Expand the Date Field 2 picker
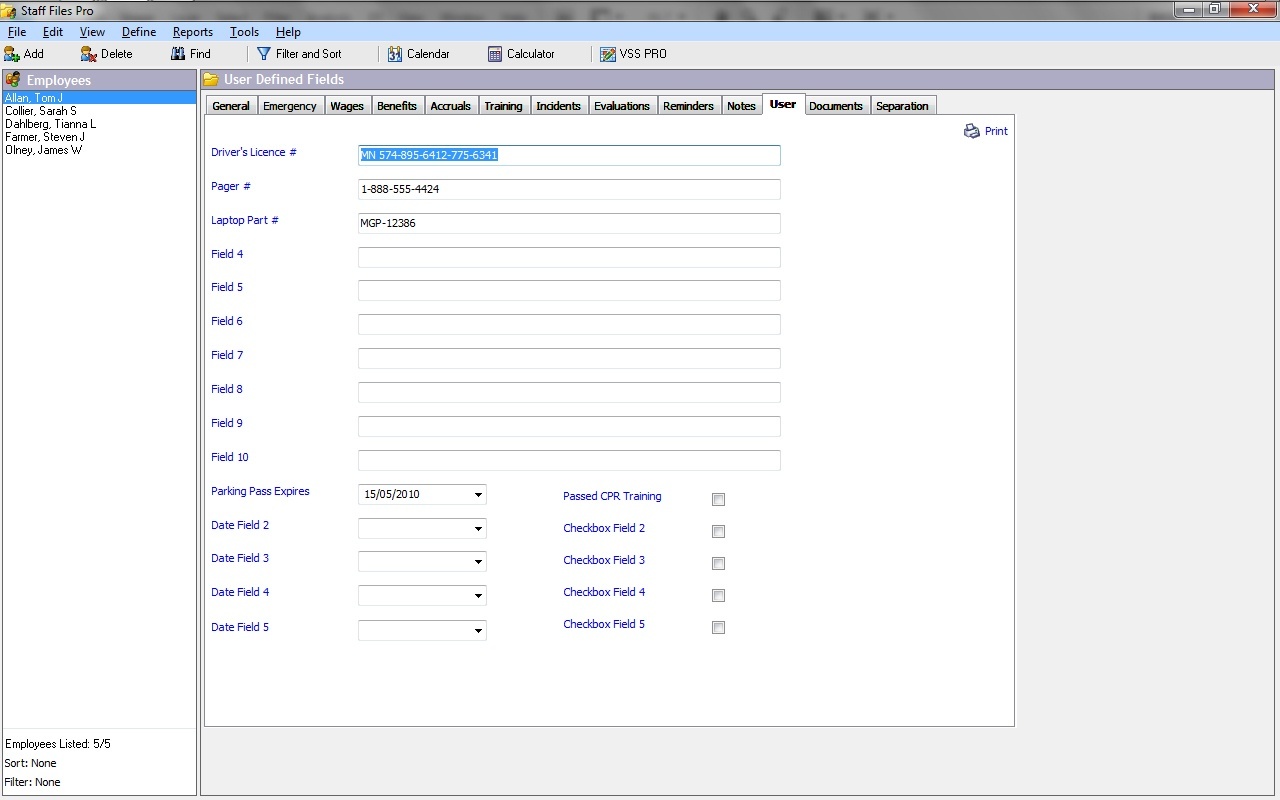 click(x=478, y=528)
